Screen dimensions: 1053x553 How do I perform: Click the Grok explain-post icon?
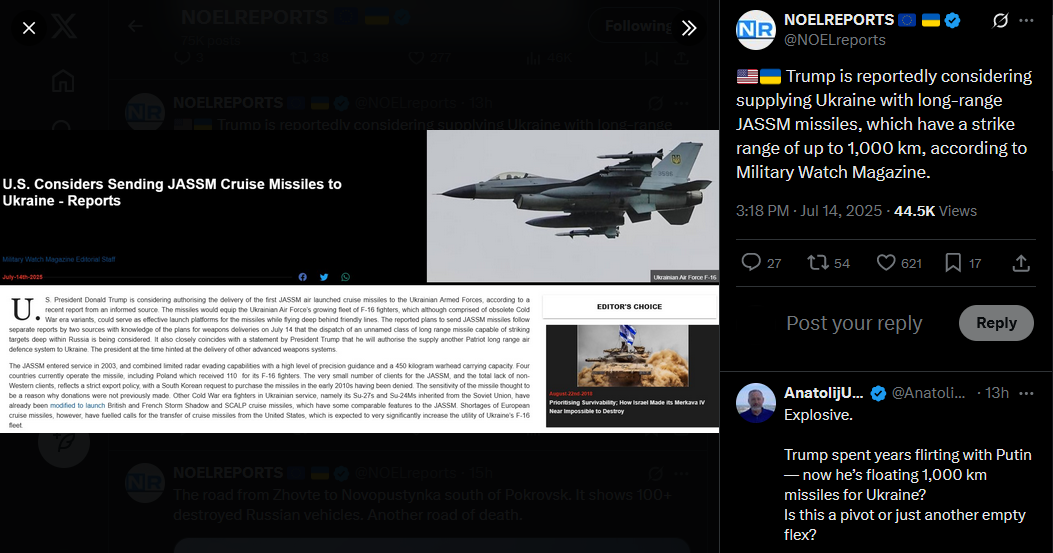click(x=1001, y=21)
